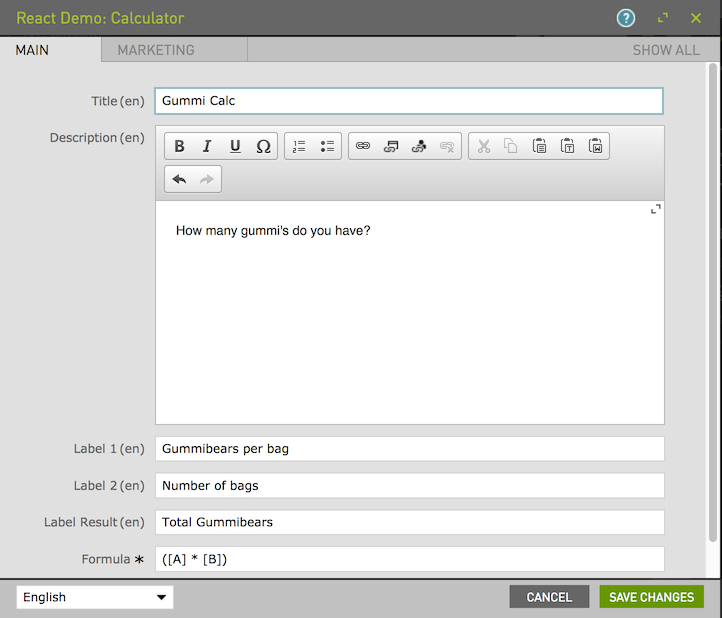The image size is (722, 618).
Task: Click the 'Description (en)' label
Action: [x=97, y=138]
